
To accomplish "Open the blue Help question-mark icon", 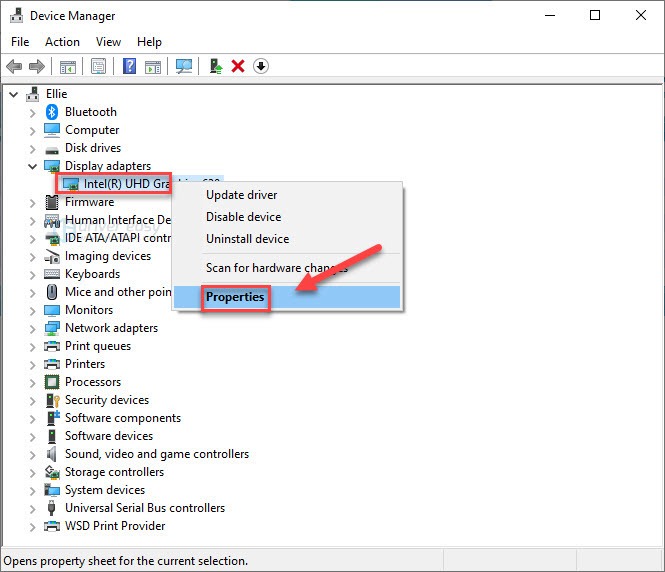I will pyautogui.click(x=129, y=66).
